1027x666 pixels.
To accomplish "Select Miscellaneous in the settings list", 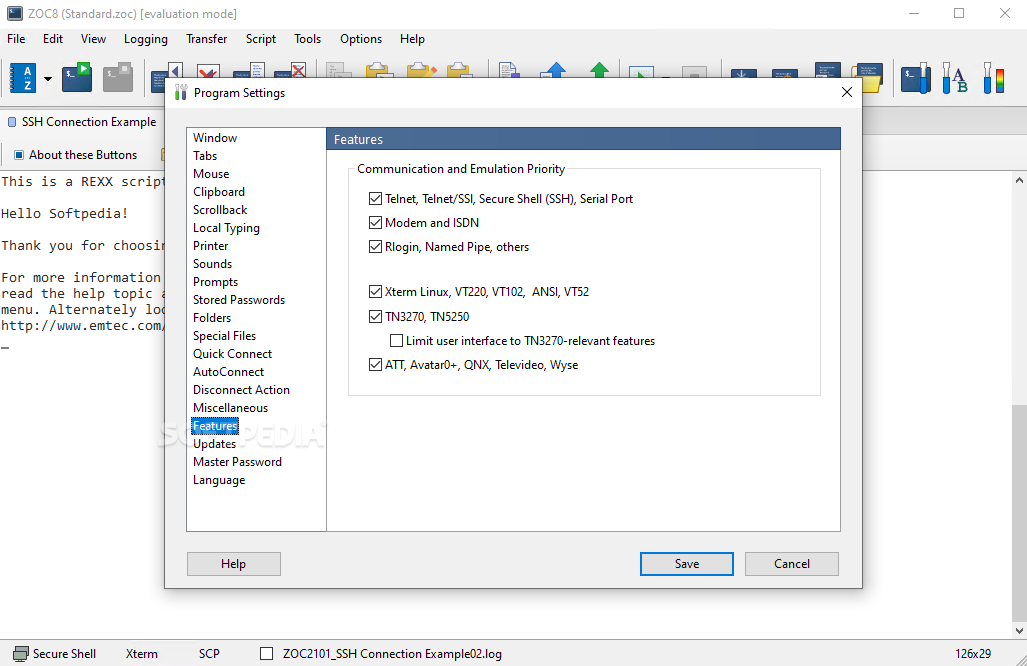I will [231, 408].
